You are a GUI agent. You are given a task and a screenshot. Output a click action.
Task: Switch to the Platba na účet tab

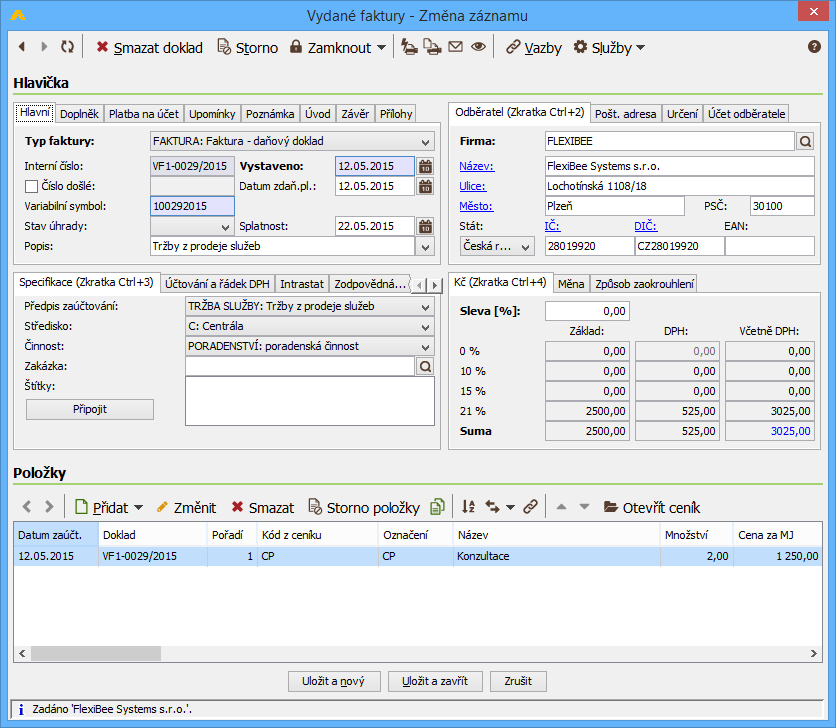144,114
